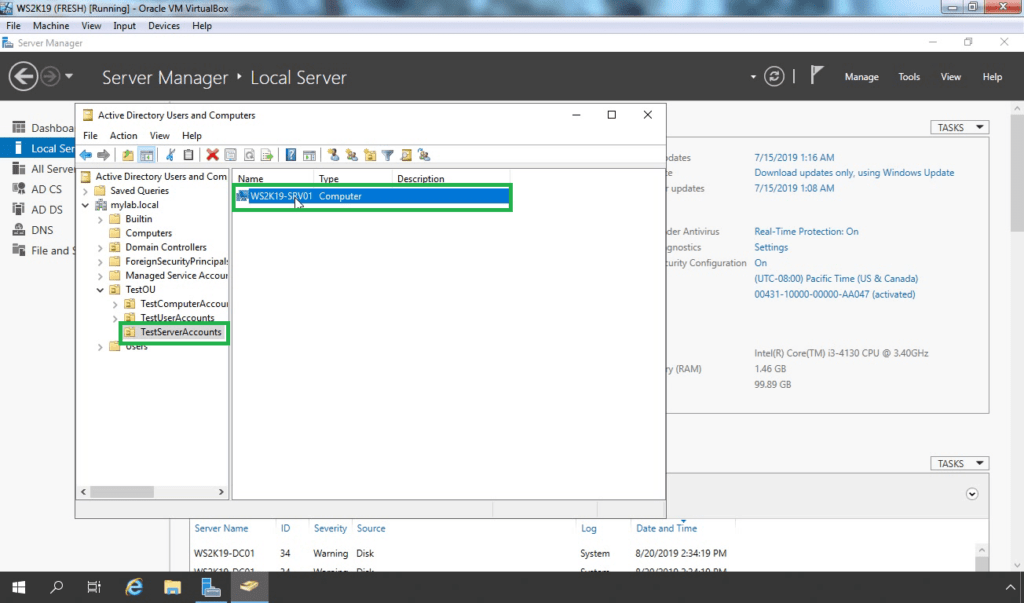Image resolution: width=1024 pixels, height=603 pixels.
Task: Click the Find objects toolbar icon
Action: coord(406,154)
